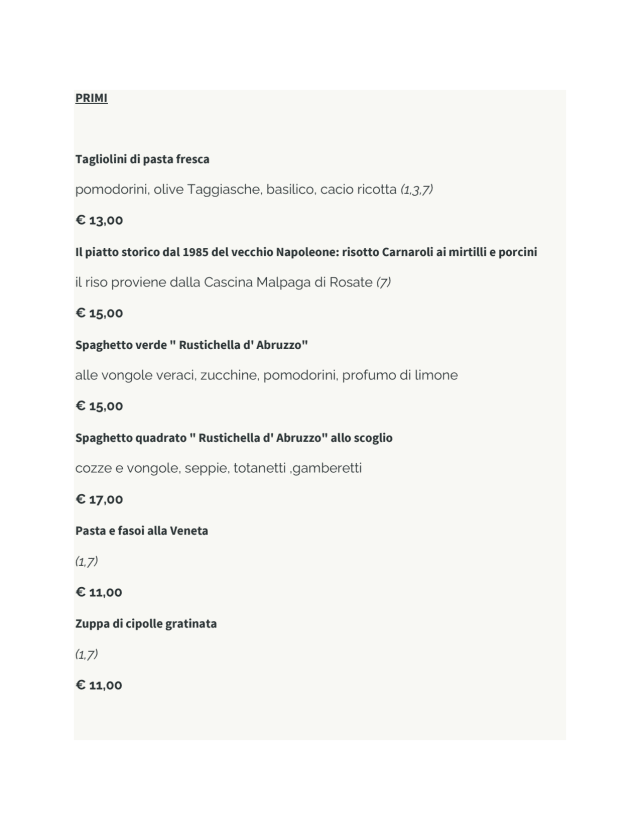Select the € 11,00 price under Zuppa di cipolle

pyautogui.click(x=99, y=685)
